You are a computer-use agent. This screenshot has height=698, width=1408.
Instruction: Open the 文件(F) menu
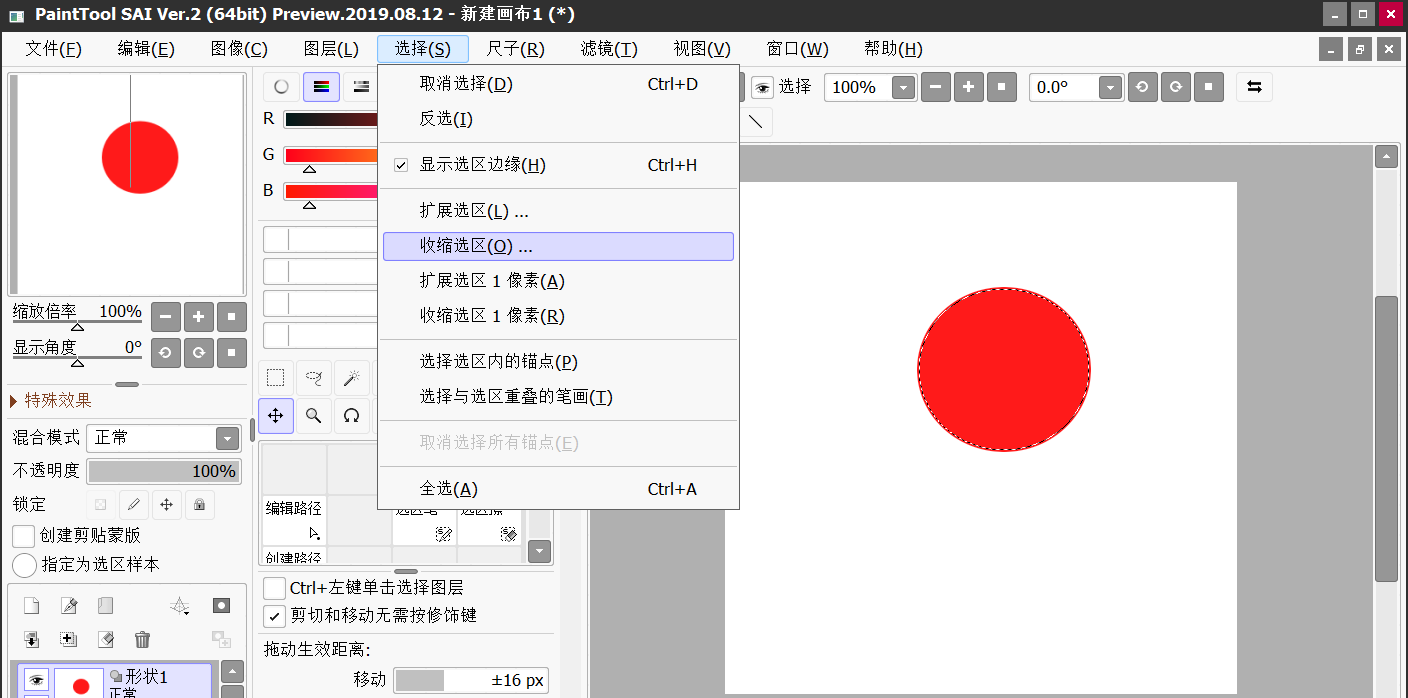point(53,49)
